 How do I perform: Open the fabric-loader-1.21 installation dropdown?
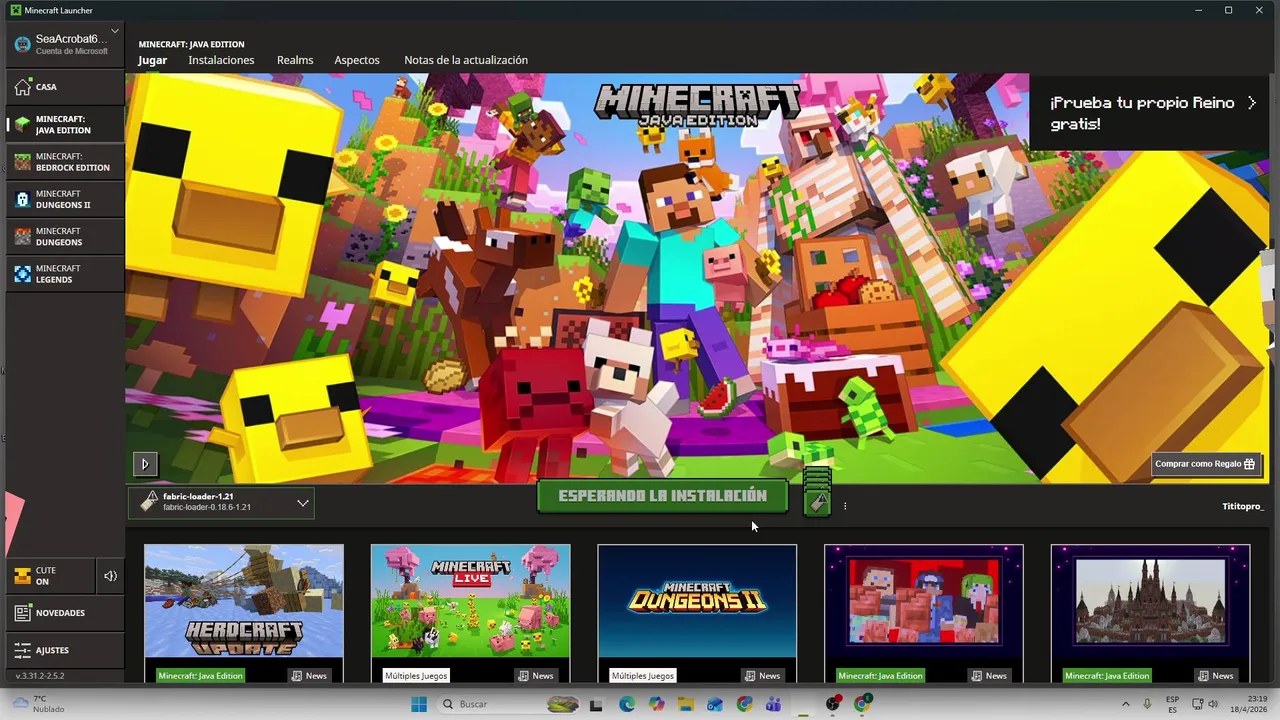tap(221, 502)
